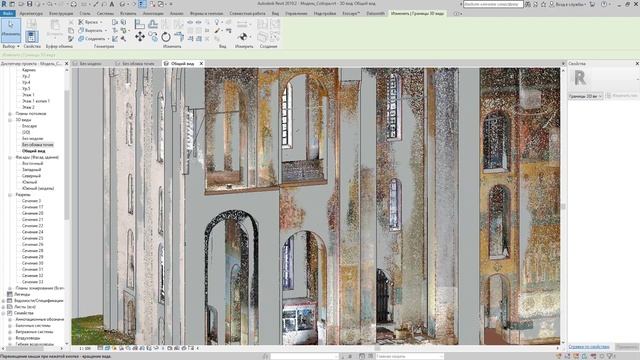Switch to the Вставить ribbon tab
The image size is (640, 360).
click(128, 13)
